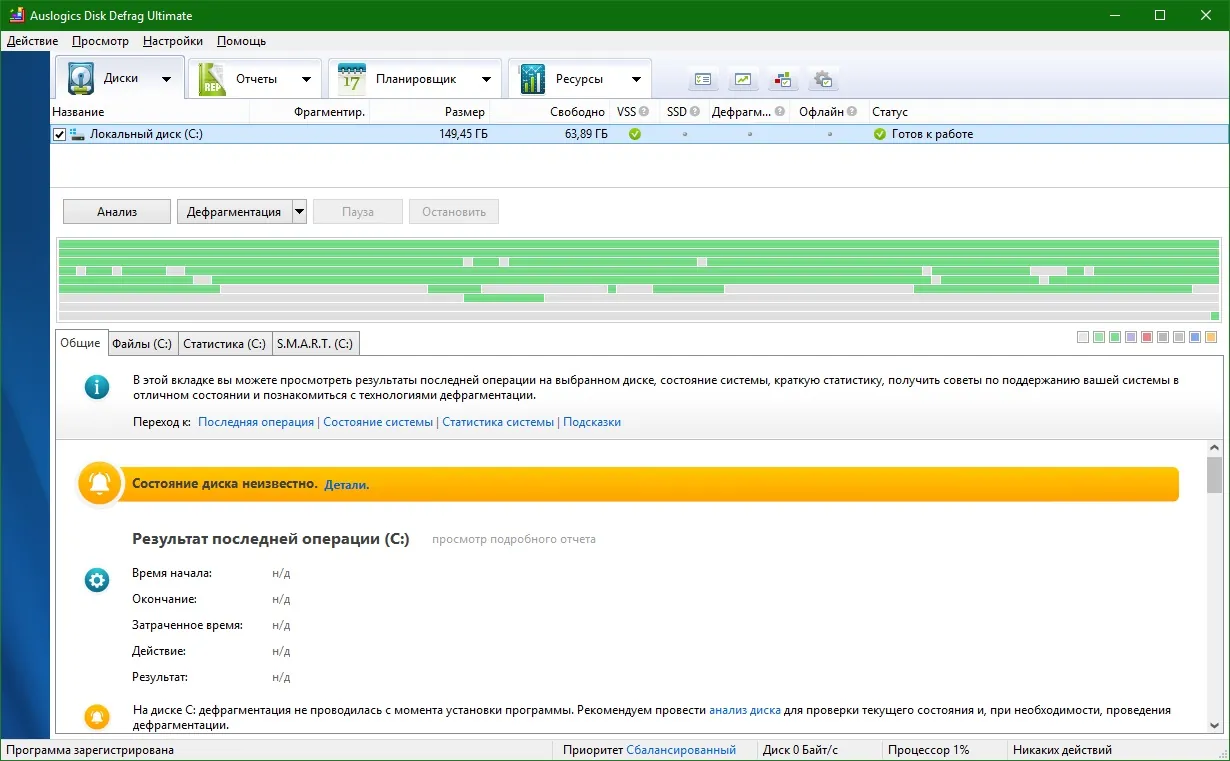Follow the Последняя операция link
Viewport: 1230px width, 761px height.
(x=256, y=422)
